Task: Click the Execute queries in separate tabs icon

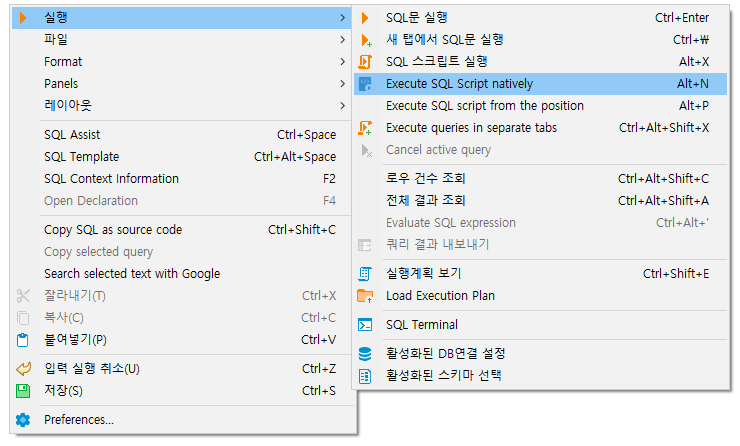Action: coord(365,128)
